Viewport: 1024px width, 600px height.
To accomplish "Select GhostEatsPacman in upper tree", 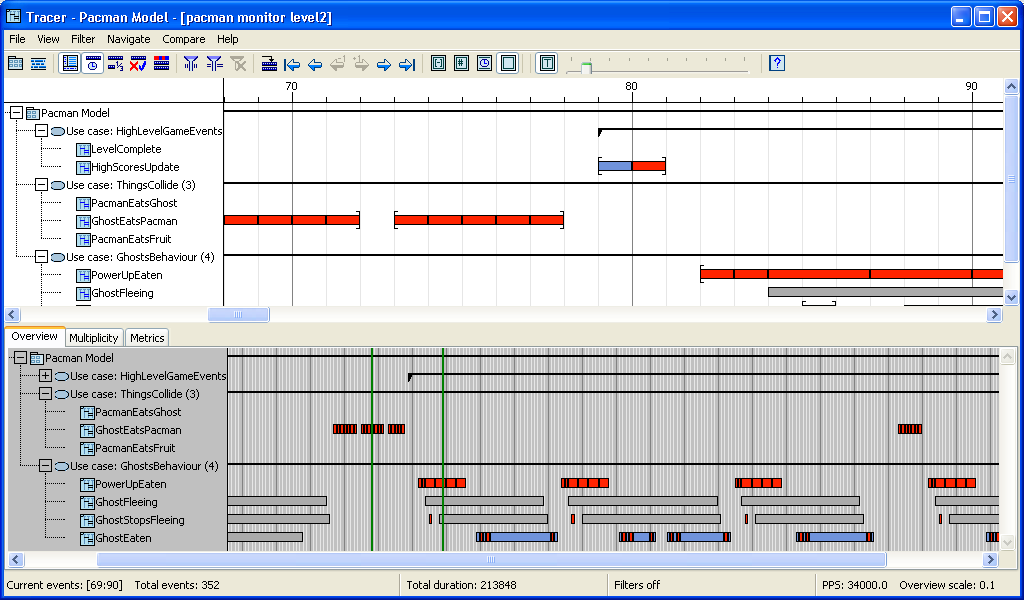I will click(134, 221).
